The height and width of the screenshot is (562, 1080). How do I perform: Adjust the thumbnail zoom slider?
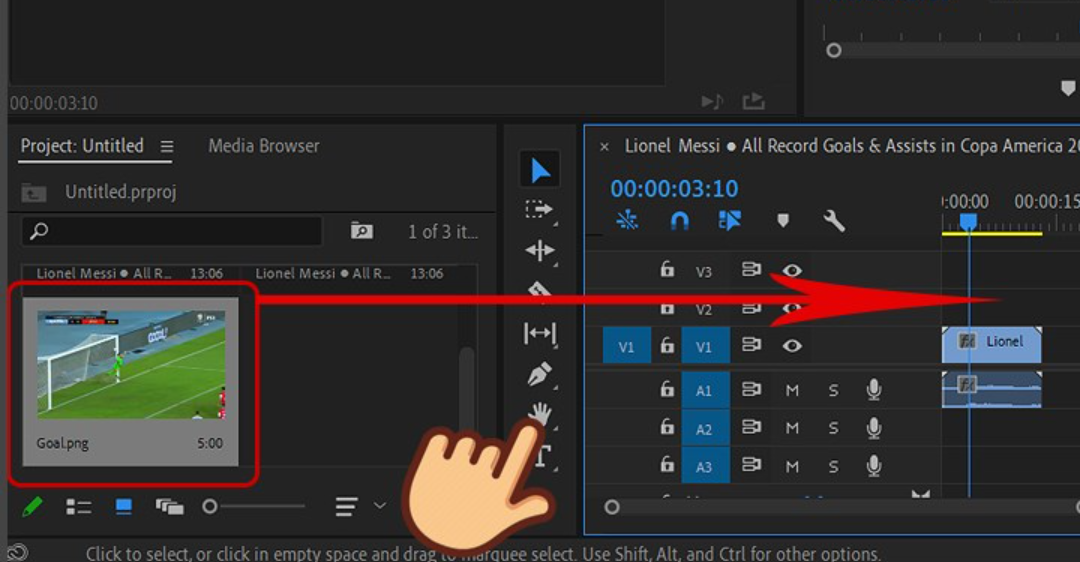210,507
